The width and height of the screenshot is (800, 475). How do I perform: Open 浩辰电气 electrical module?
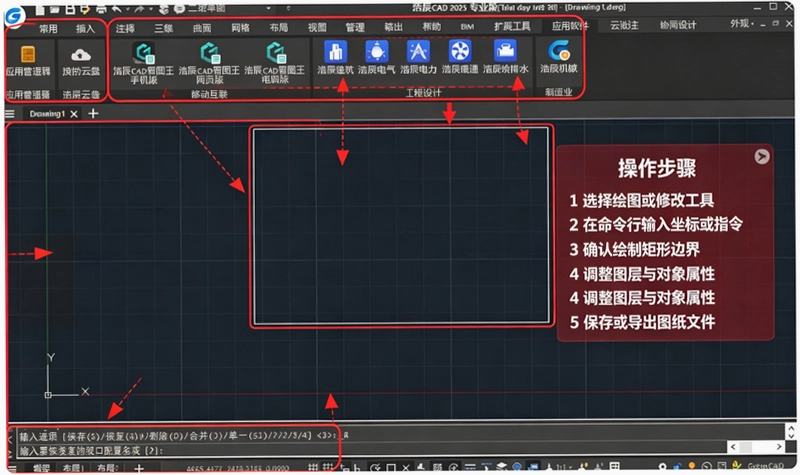377,57
